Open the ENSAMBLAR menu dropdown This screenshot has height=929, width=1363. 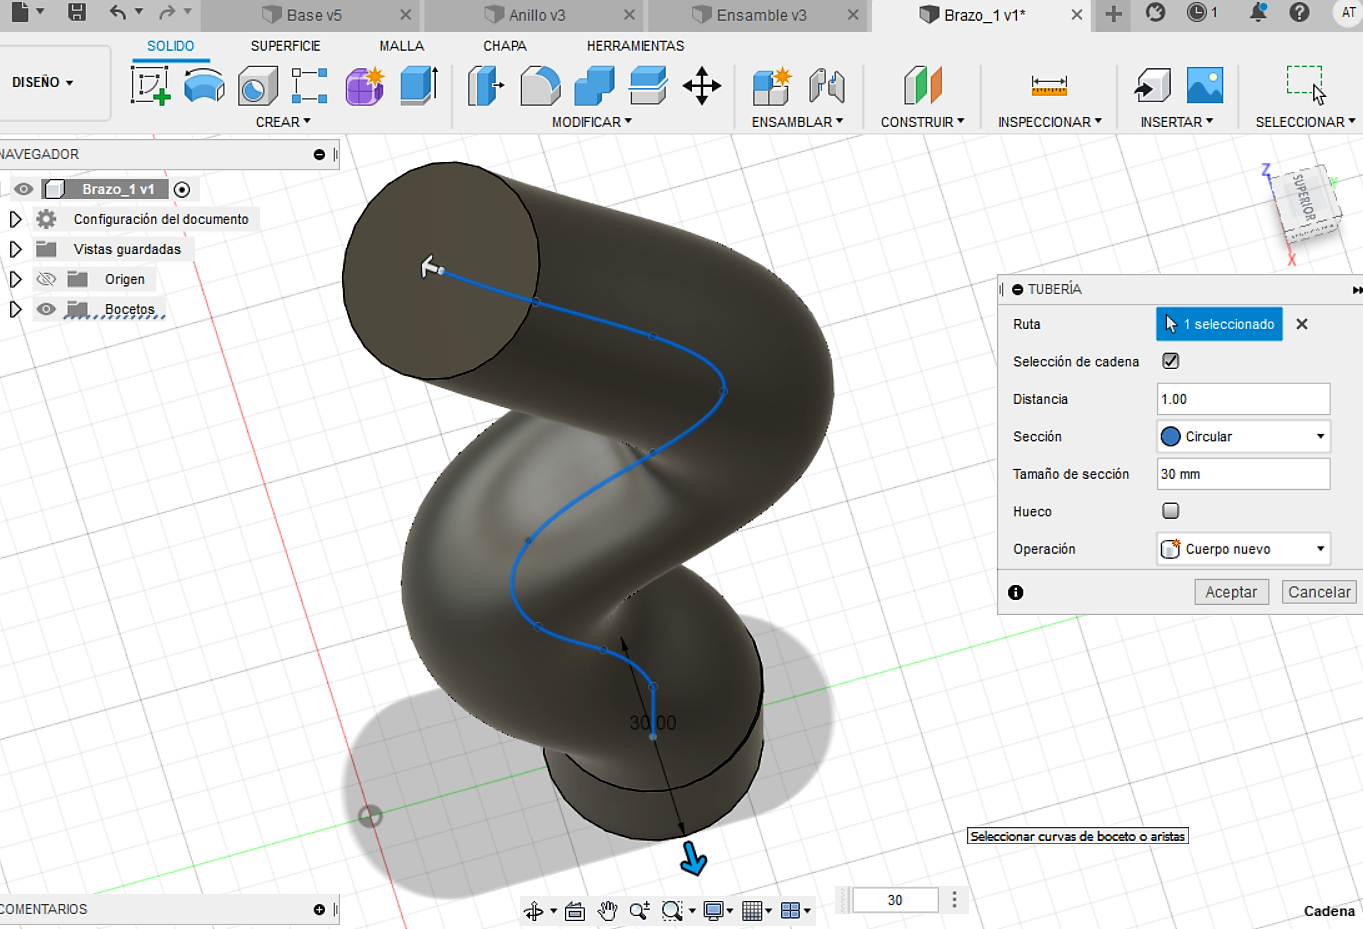tap(797, 122)
